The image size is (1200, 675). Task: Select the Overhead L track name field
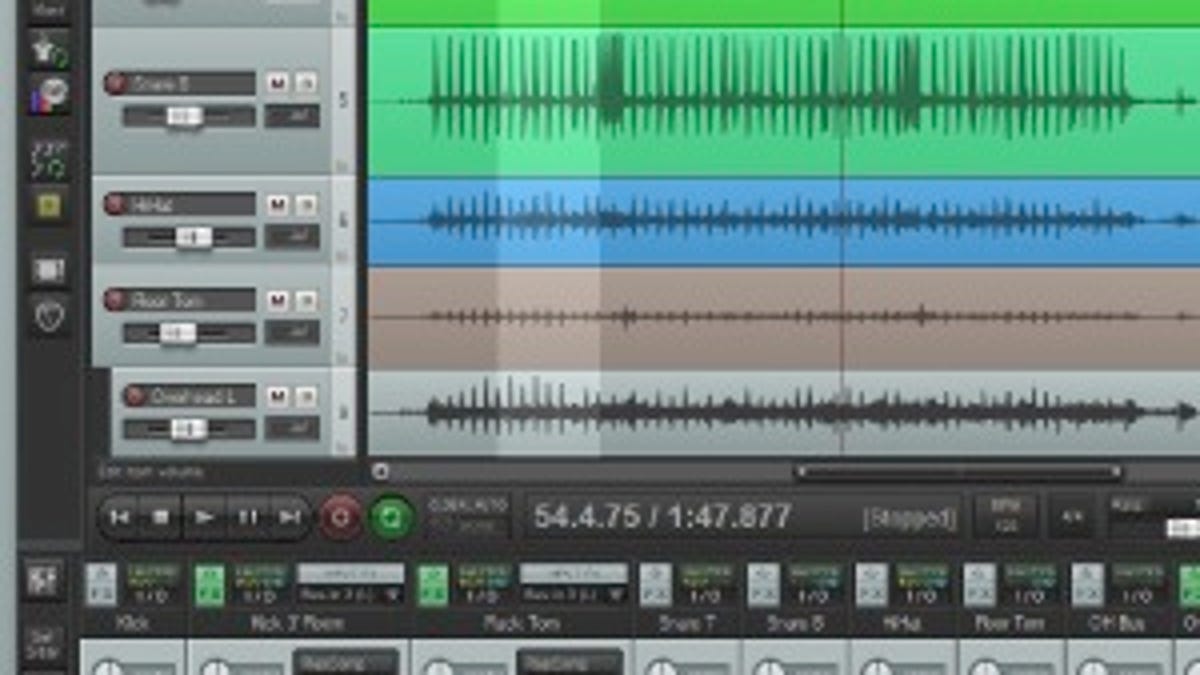(203, 396)
